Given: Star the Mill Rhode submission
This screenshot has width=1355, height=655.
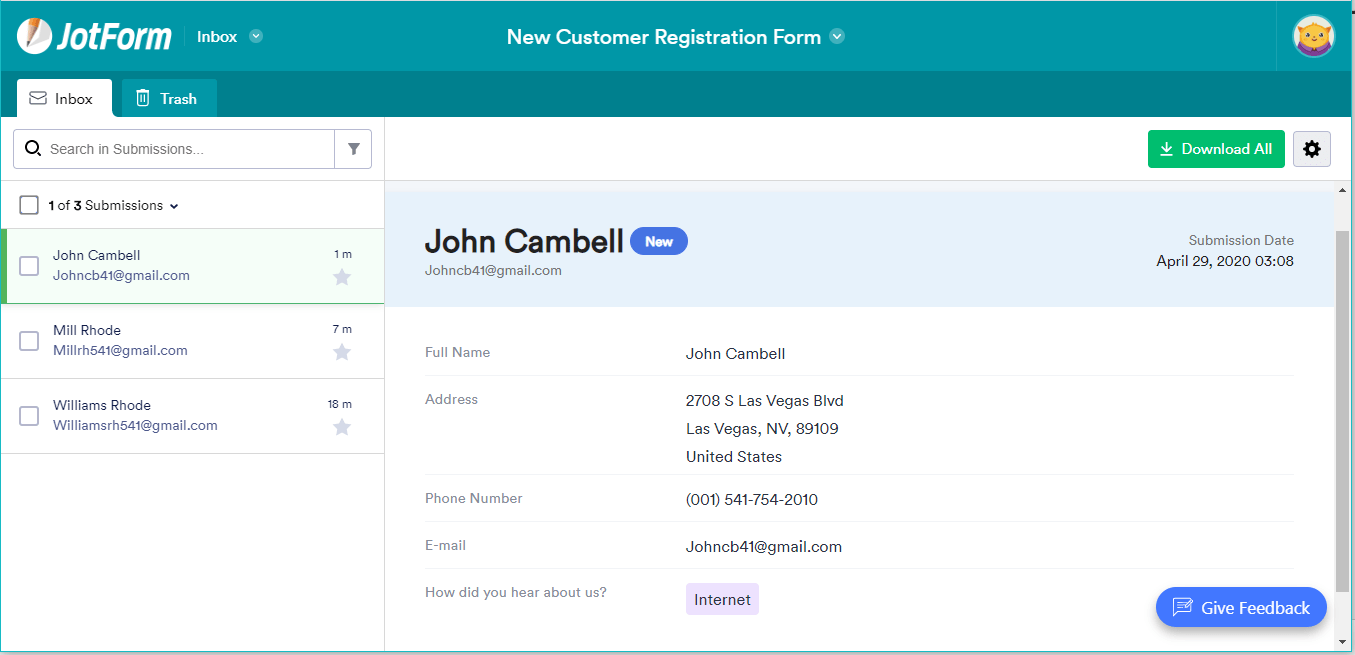Looking at the screenshot, I should (x=342, y=352).
